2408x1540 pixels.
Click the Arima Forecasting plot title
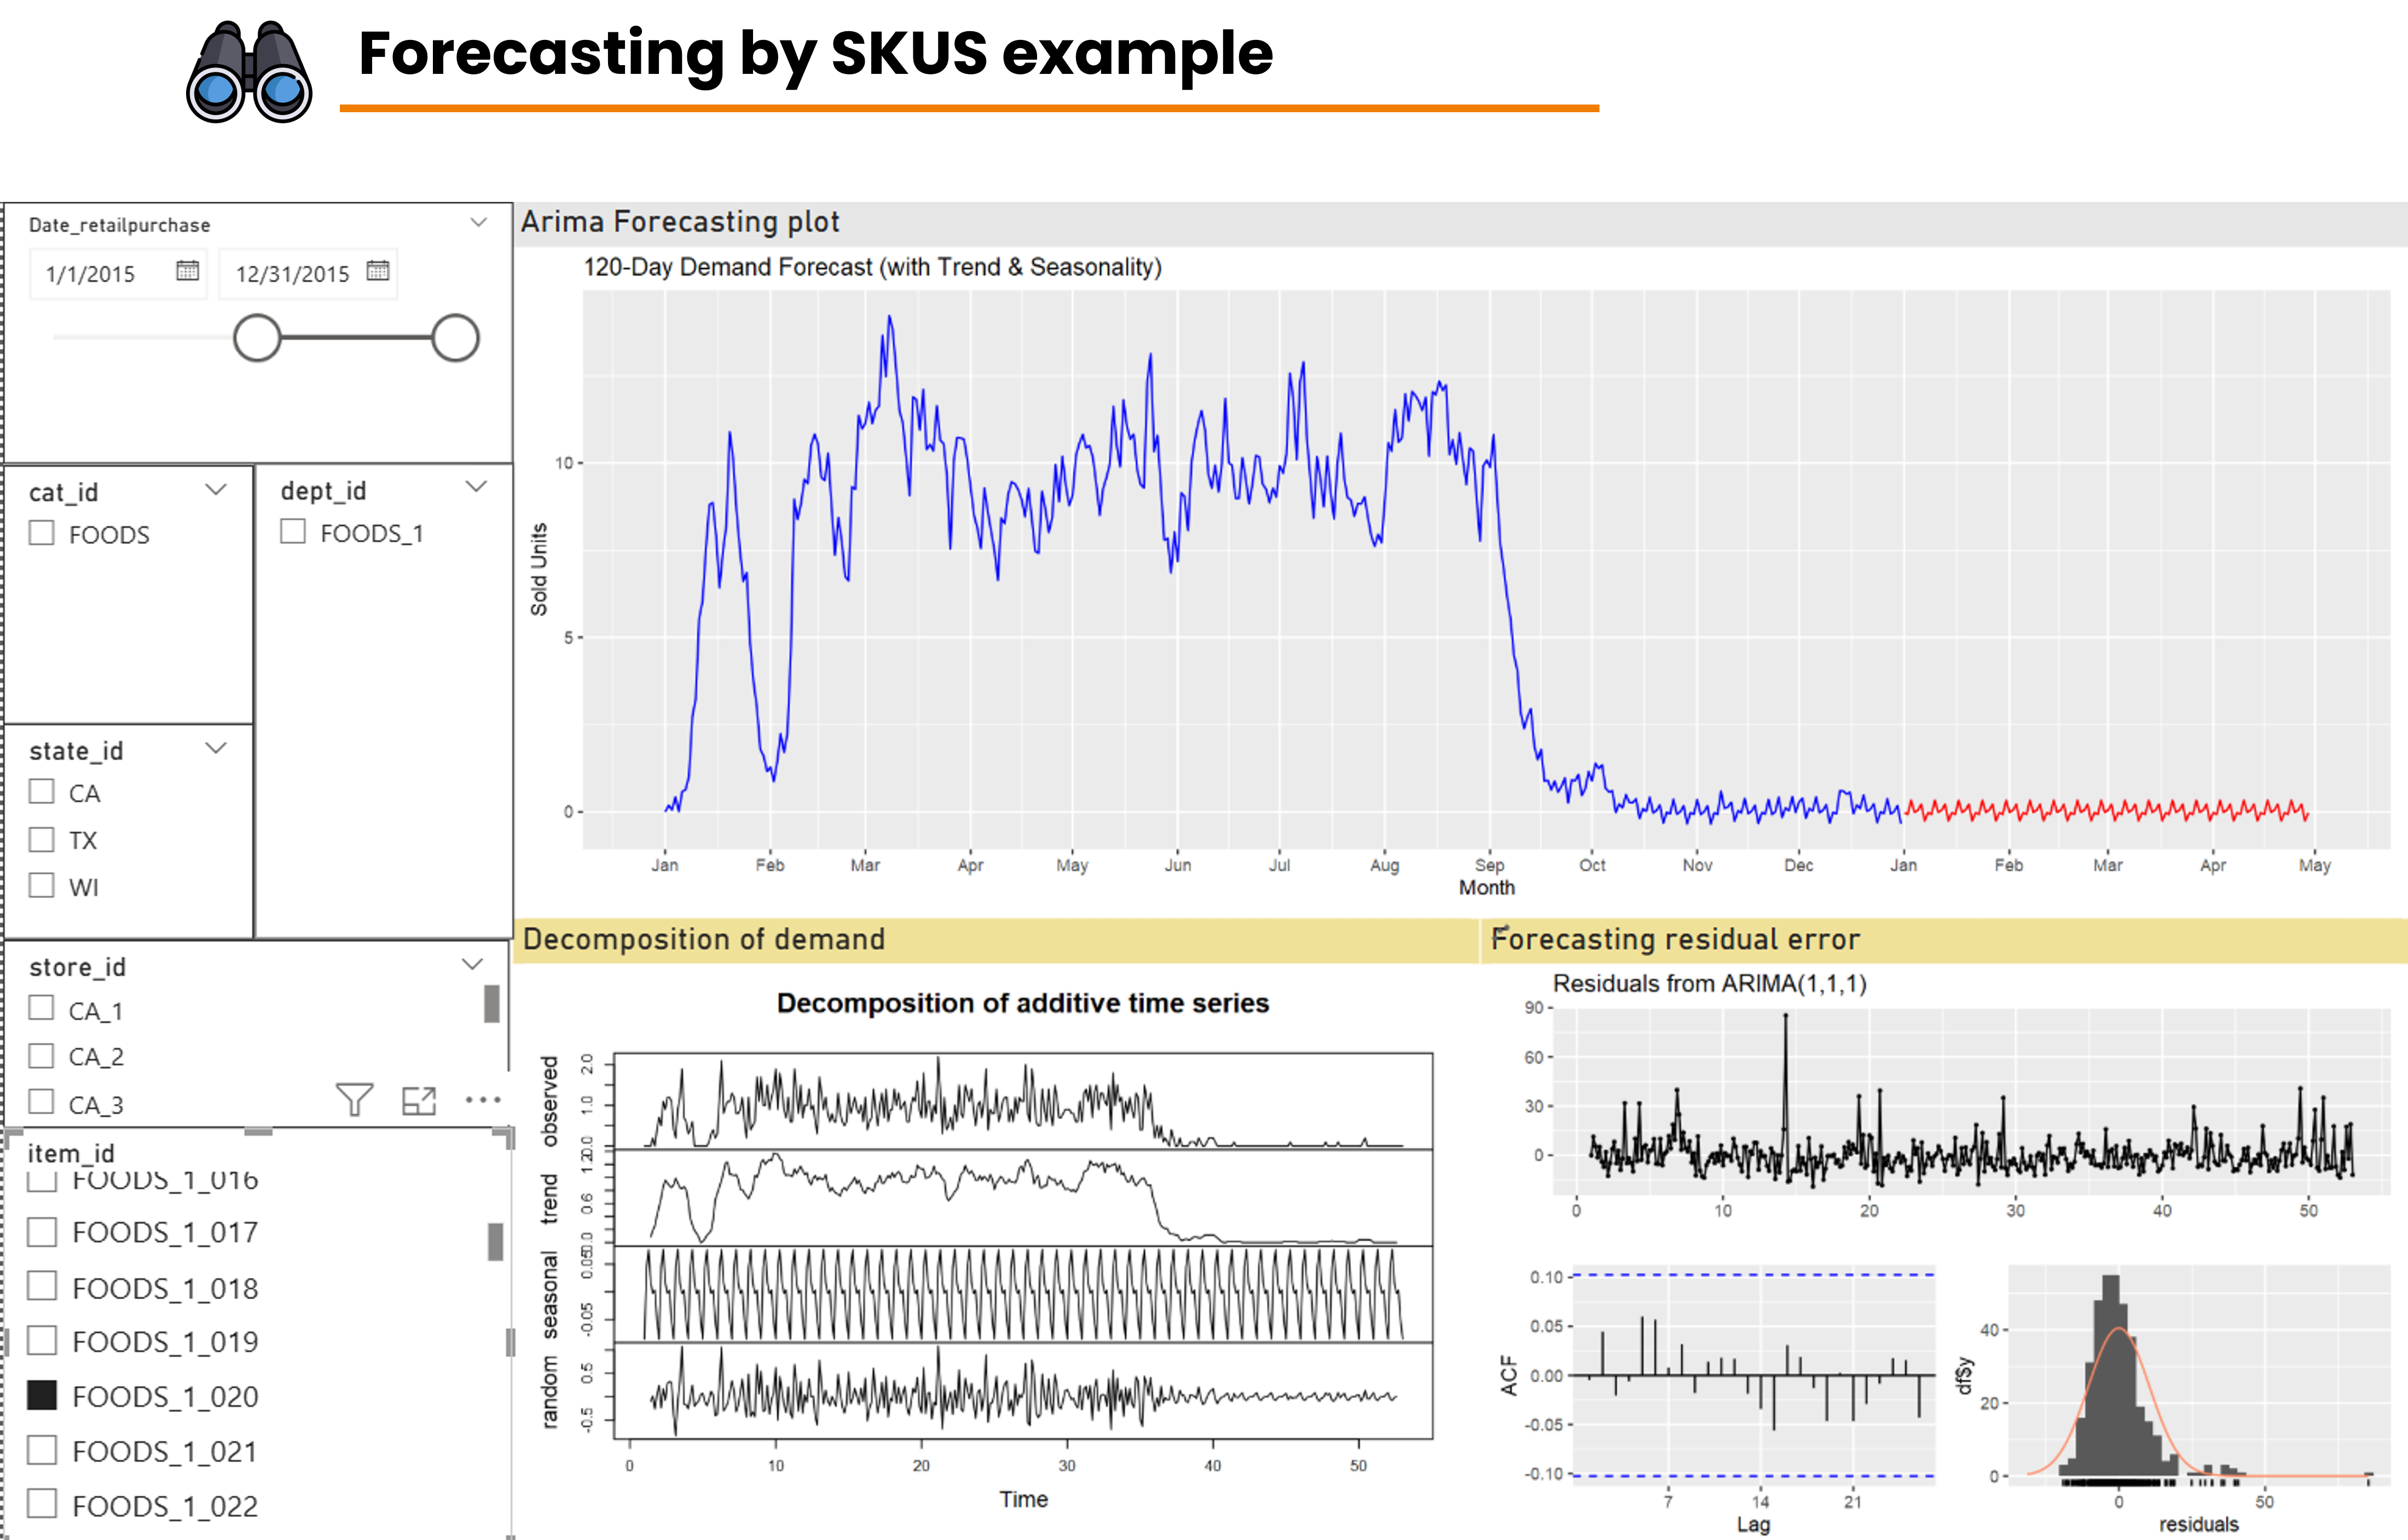pyautogui.click(x=680, y=222)
